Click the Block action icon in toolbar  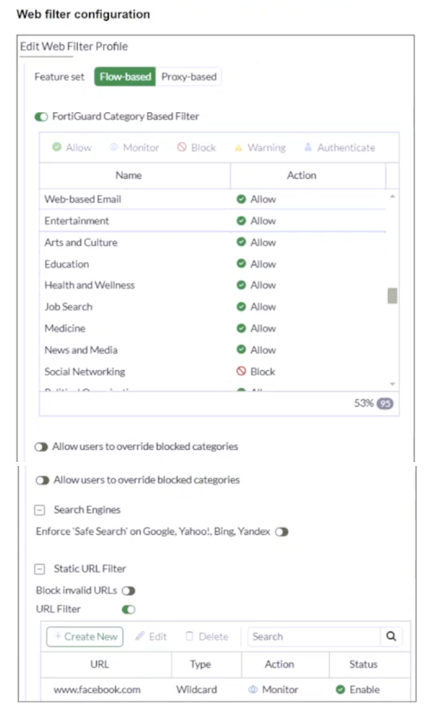[182, 147]
